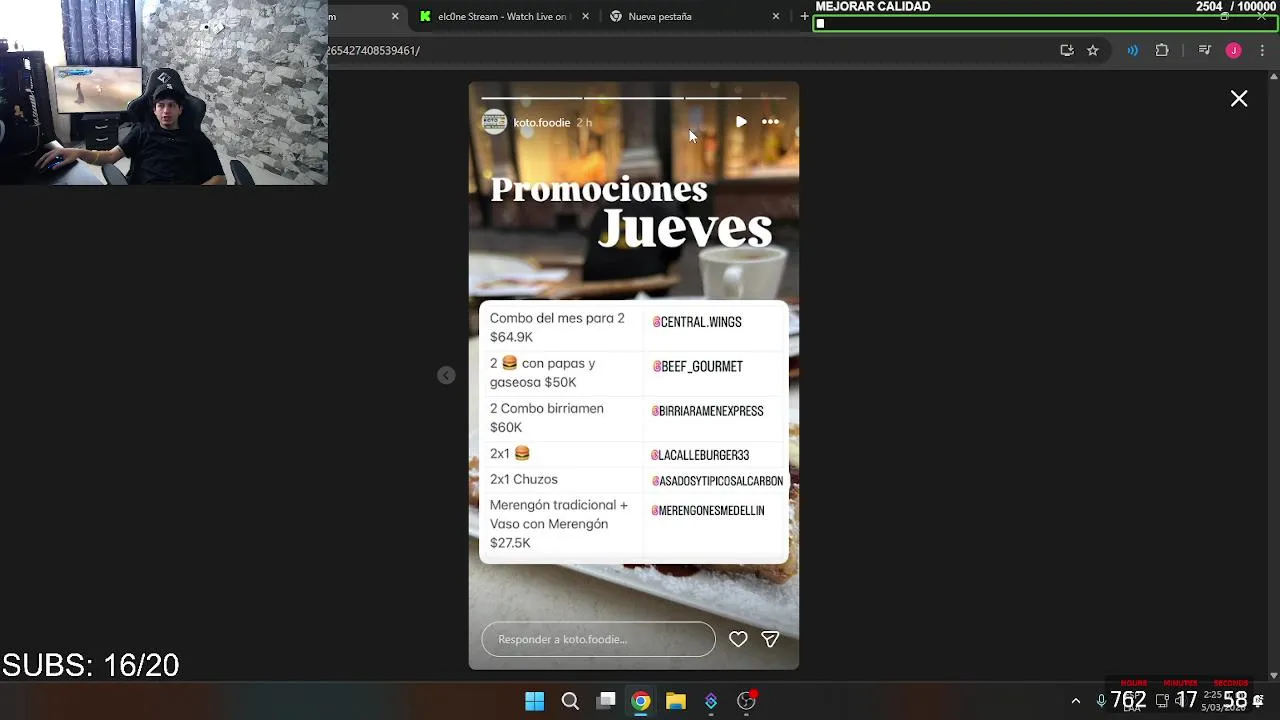1280x720 pixels.
Task: Click the reply field 'Responder a koto.foodie...'
Action: tap(598, 639)
